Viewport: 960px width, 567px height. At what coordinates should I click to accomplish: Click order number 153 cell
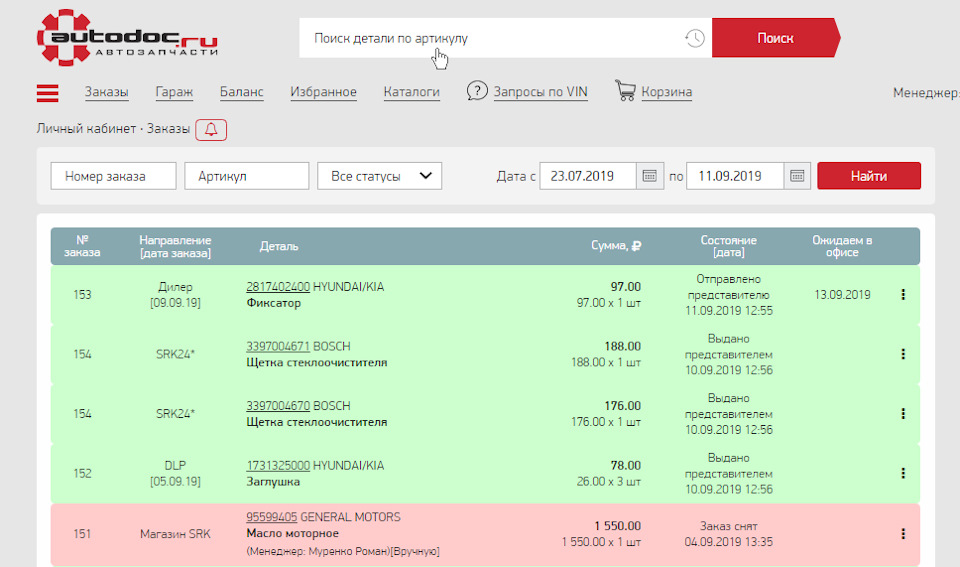click(x=82, y=295)
